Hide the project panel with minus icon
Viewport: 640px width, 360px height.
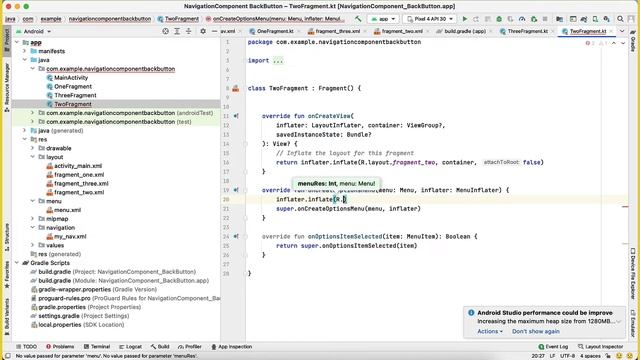coord(214,31)
